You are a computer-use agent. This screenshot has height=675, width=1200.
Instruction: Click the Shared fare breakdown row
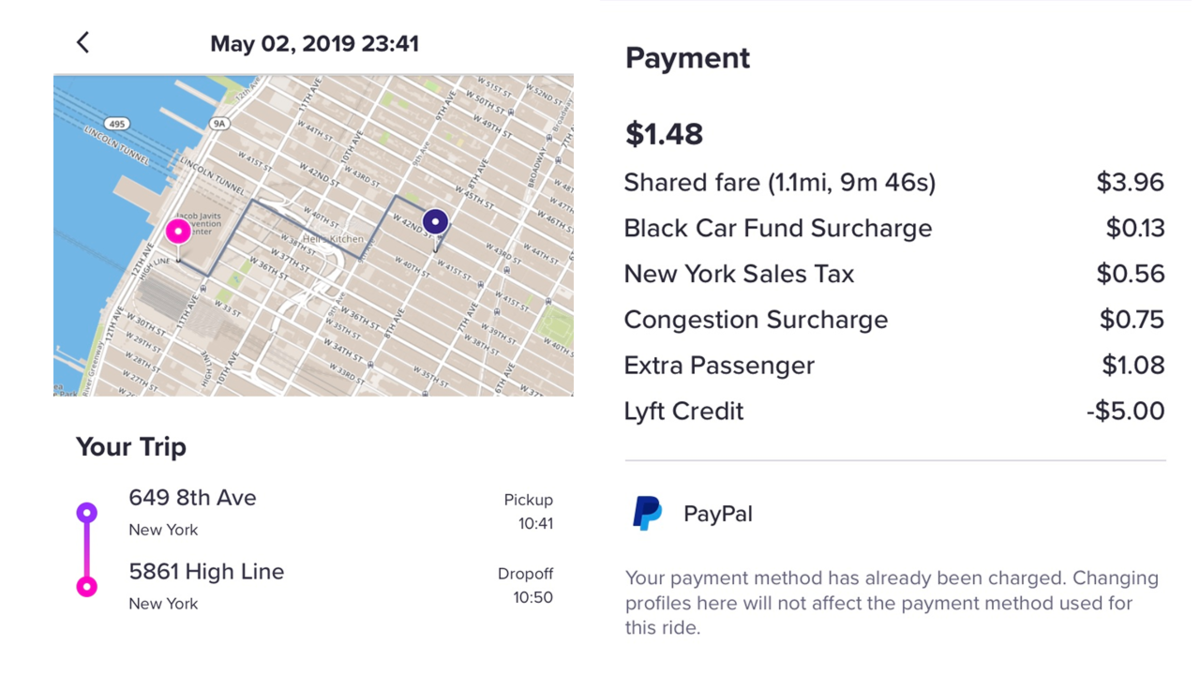tap(780, 182)
